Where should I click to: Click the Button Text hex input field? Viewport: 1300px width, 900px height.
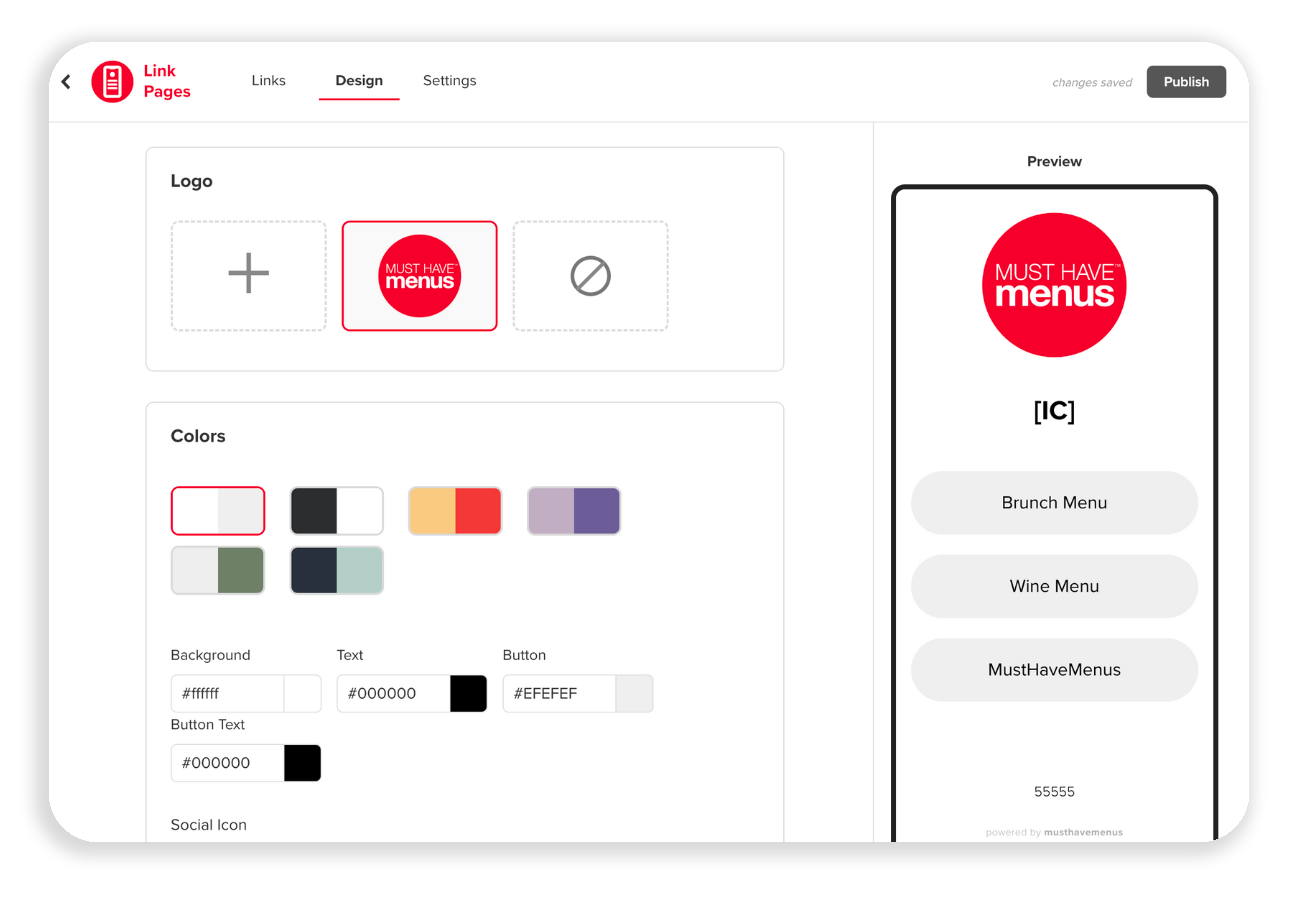(x=228, y=763)
